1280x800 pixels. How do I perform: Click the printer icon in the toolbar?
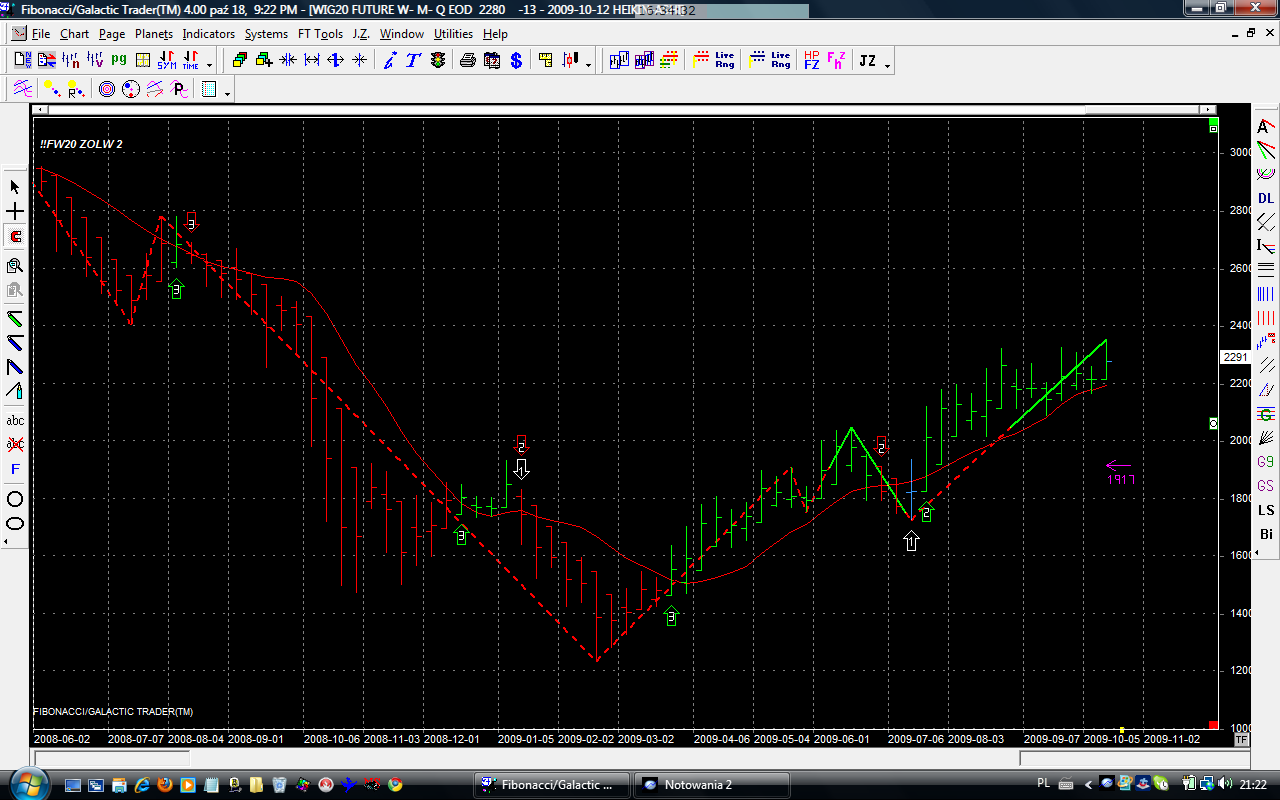467,61
